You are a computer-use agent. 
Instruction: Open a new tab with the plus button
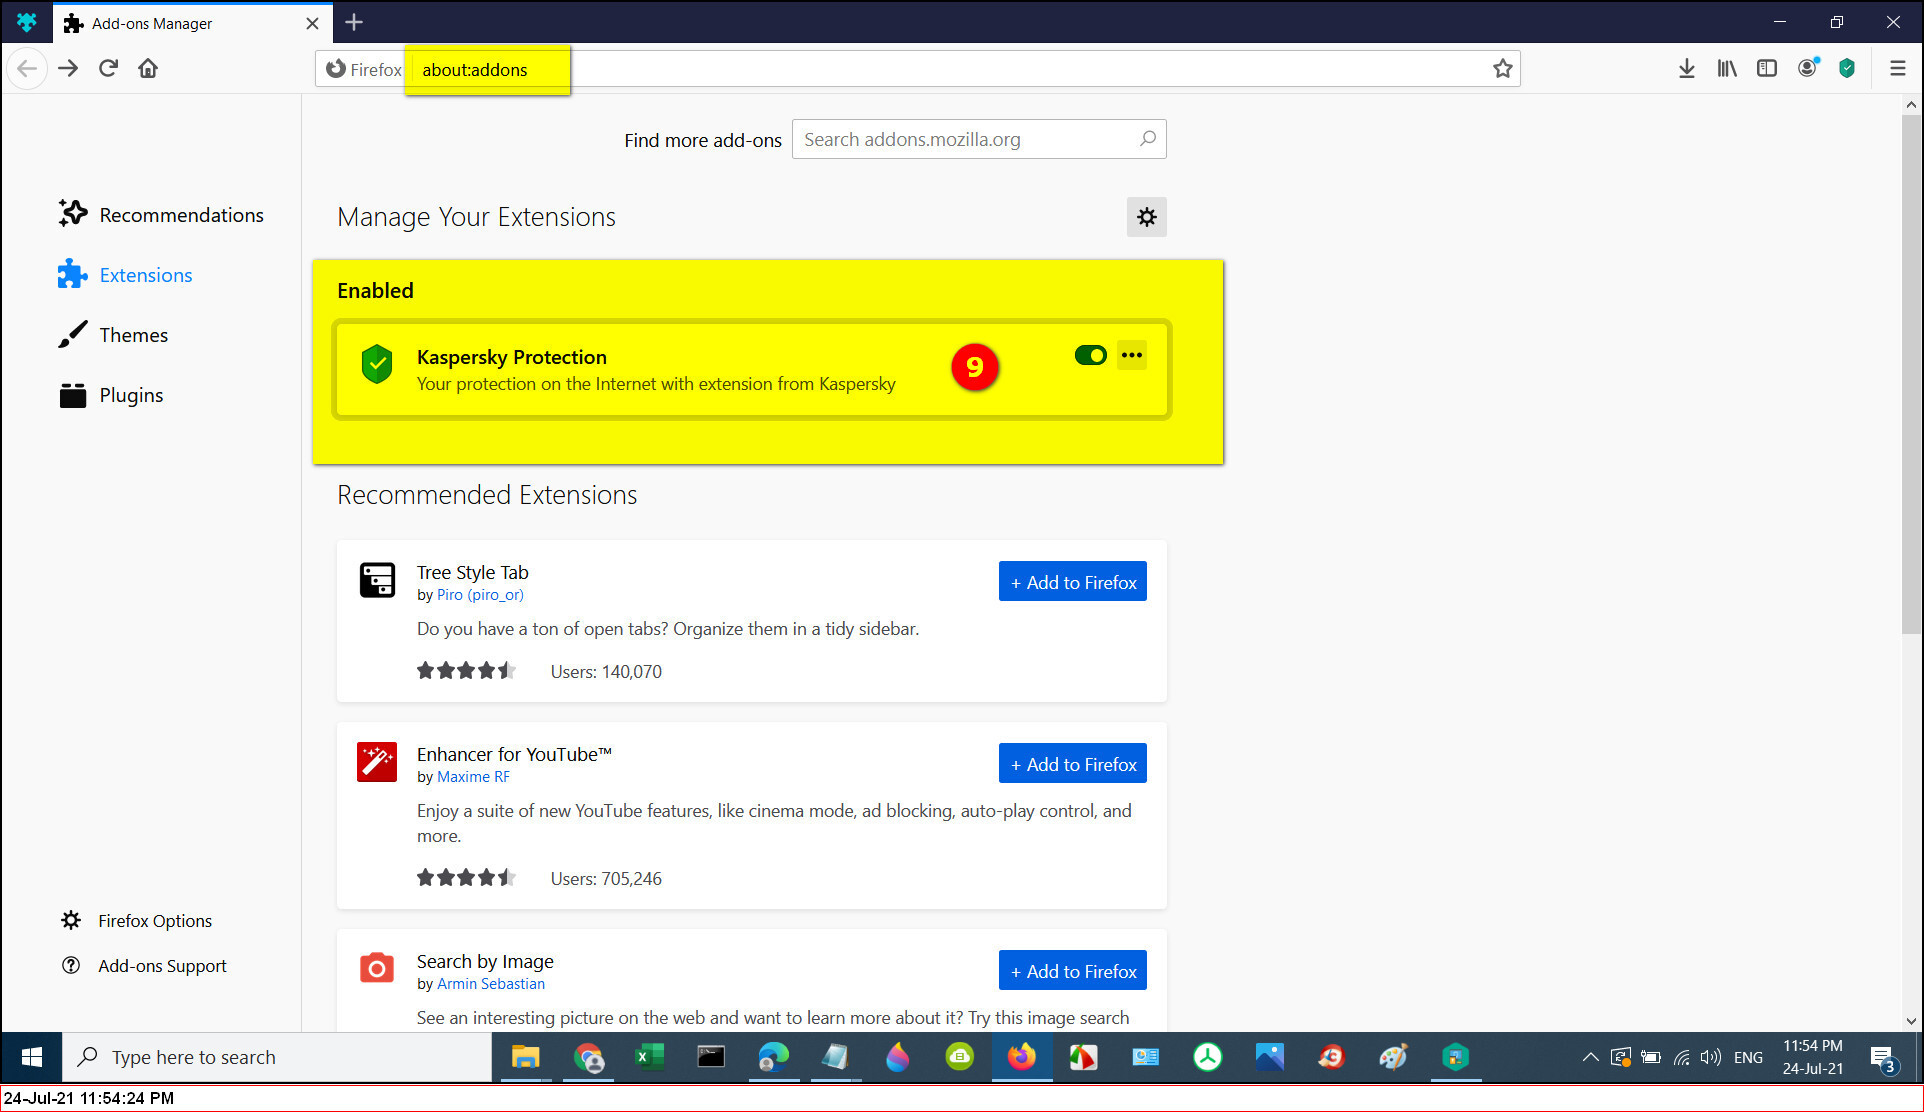[354, 22]
